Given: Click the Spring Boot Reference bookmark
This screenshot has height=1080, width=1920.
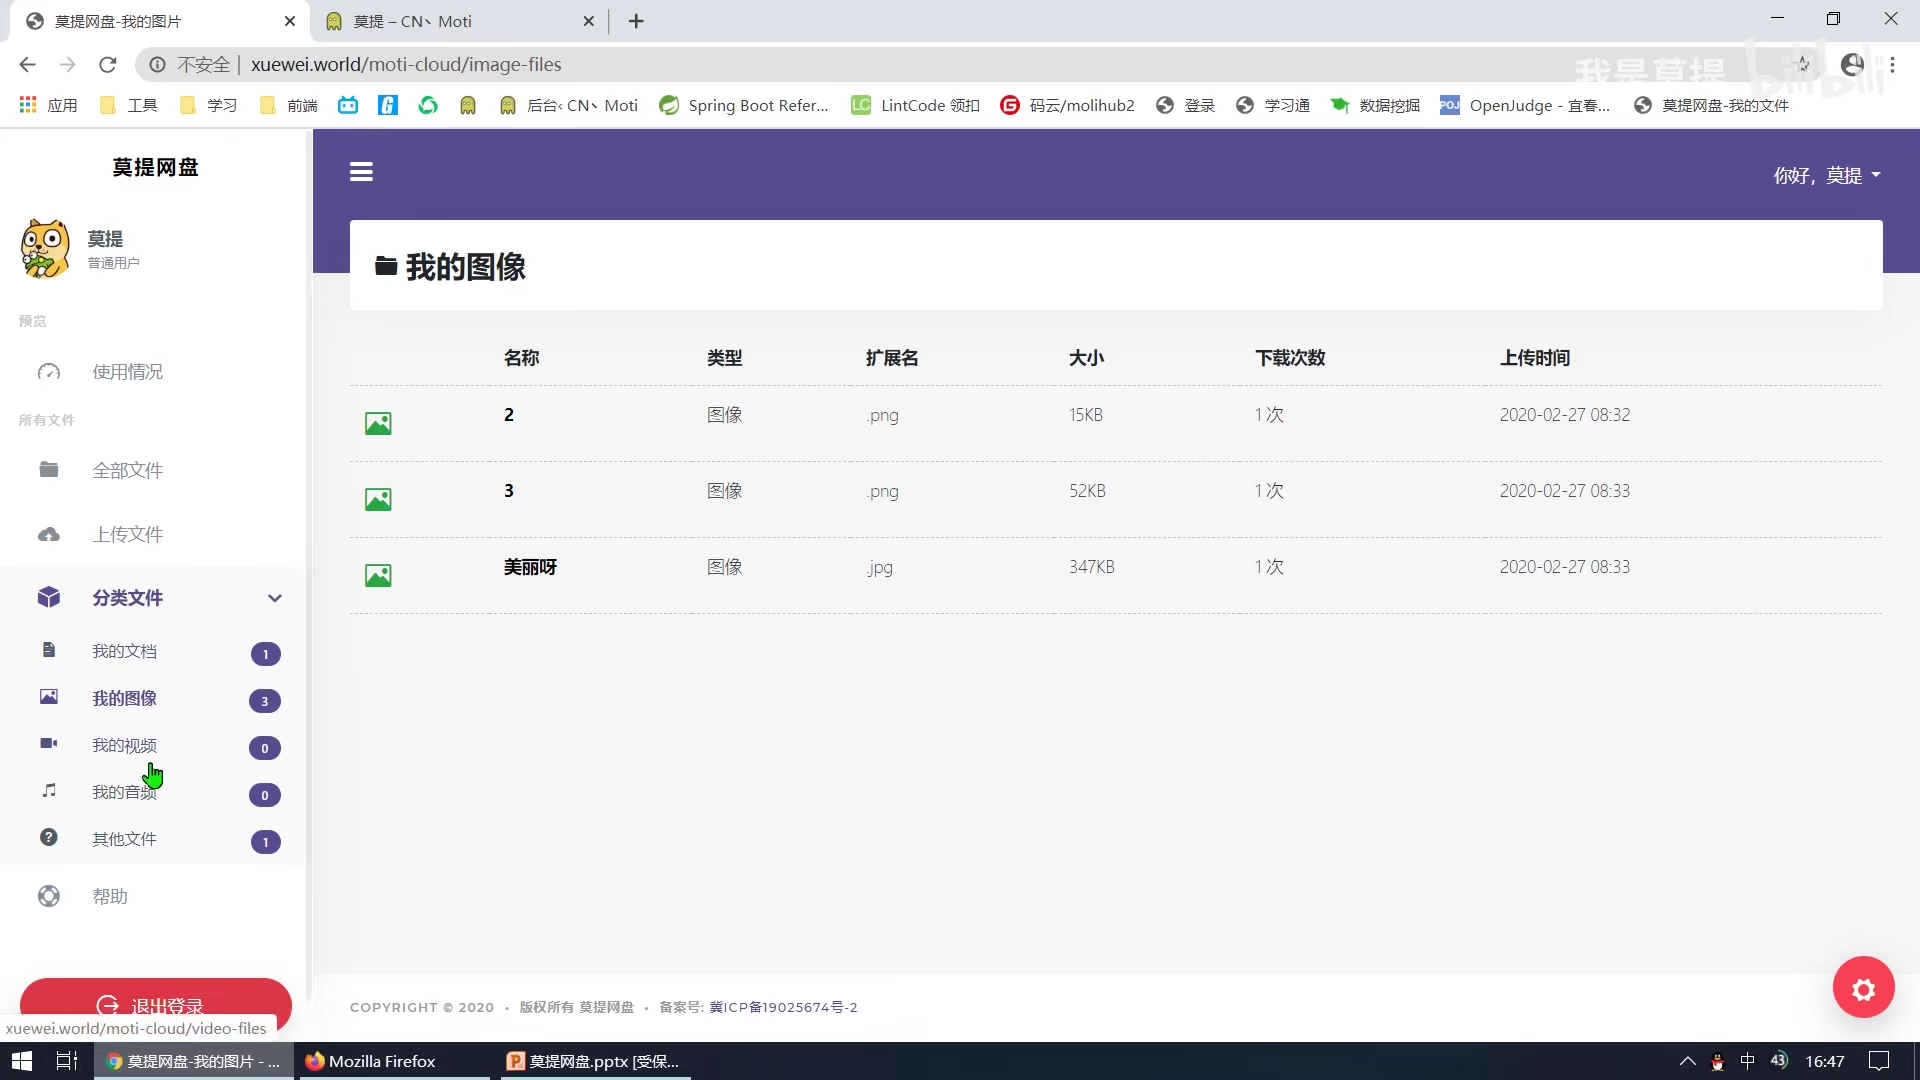Looking at the screenshot, I should (x=745, y=105).
